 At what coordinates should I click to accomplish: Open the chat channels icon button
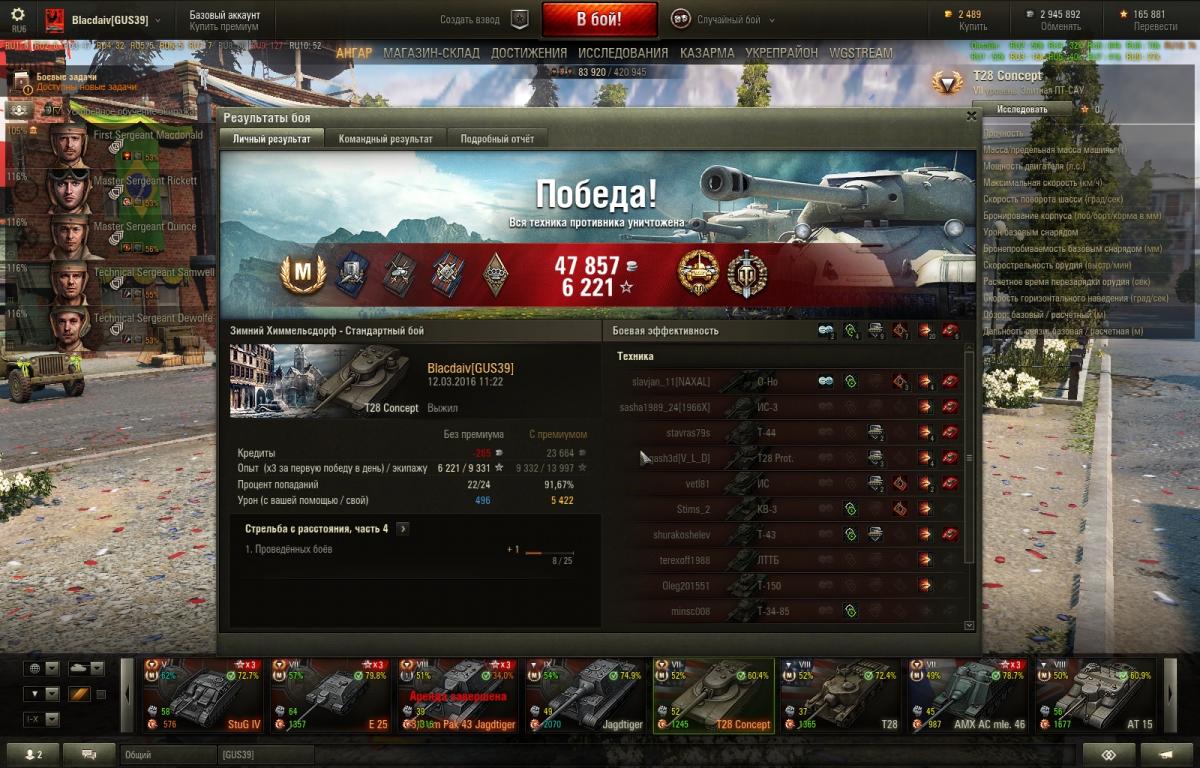[x=88, y=754]
